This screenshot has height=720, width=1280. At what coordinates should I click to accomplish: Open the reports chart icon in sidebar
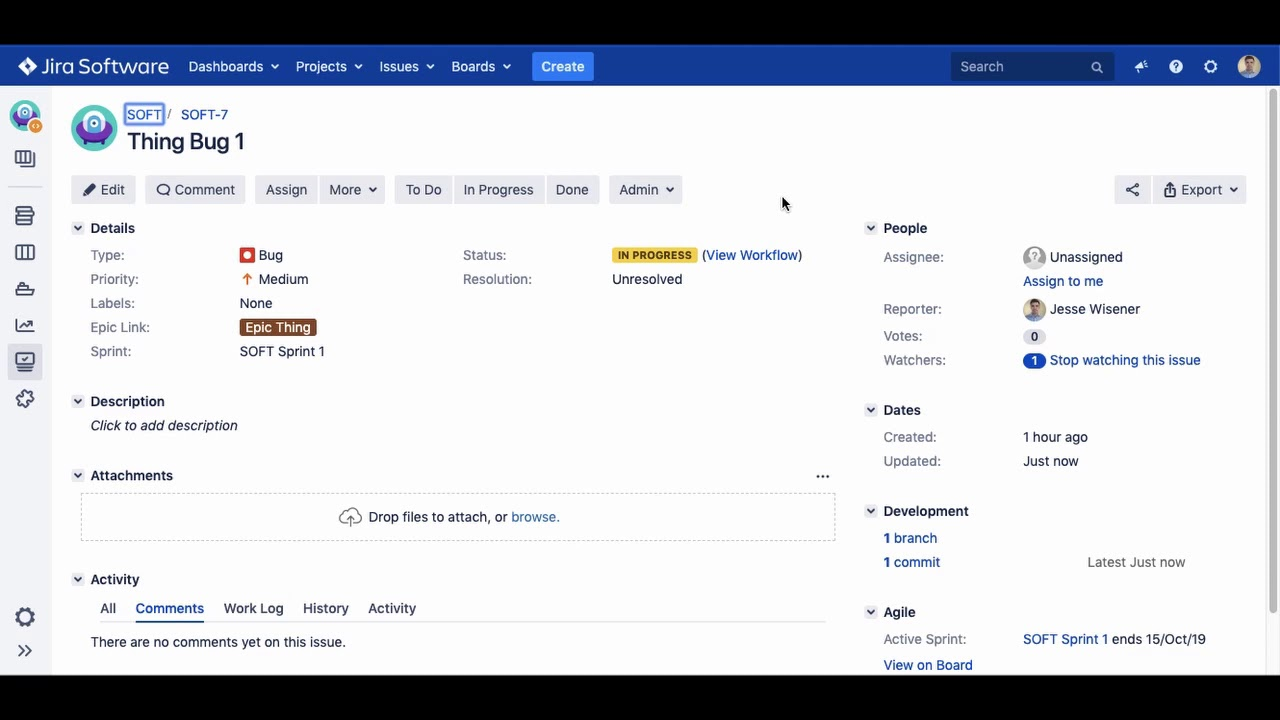[25, 325]
